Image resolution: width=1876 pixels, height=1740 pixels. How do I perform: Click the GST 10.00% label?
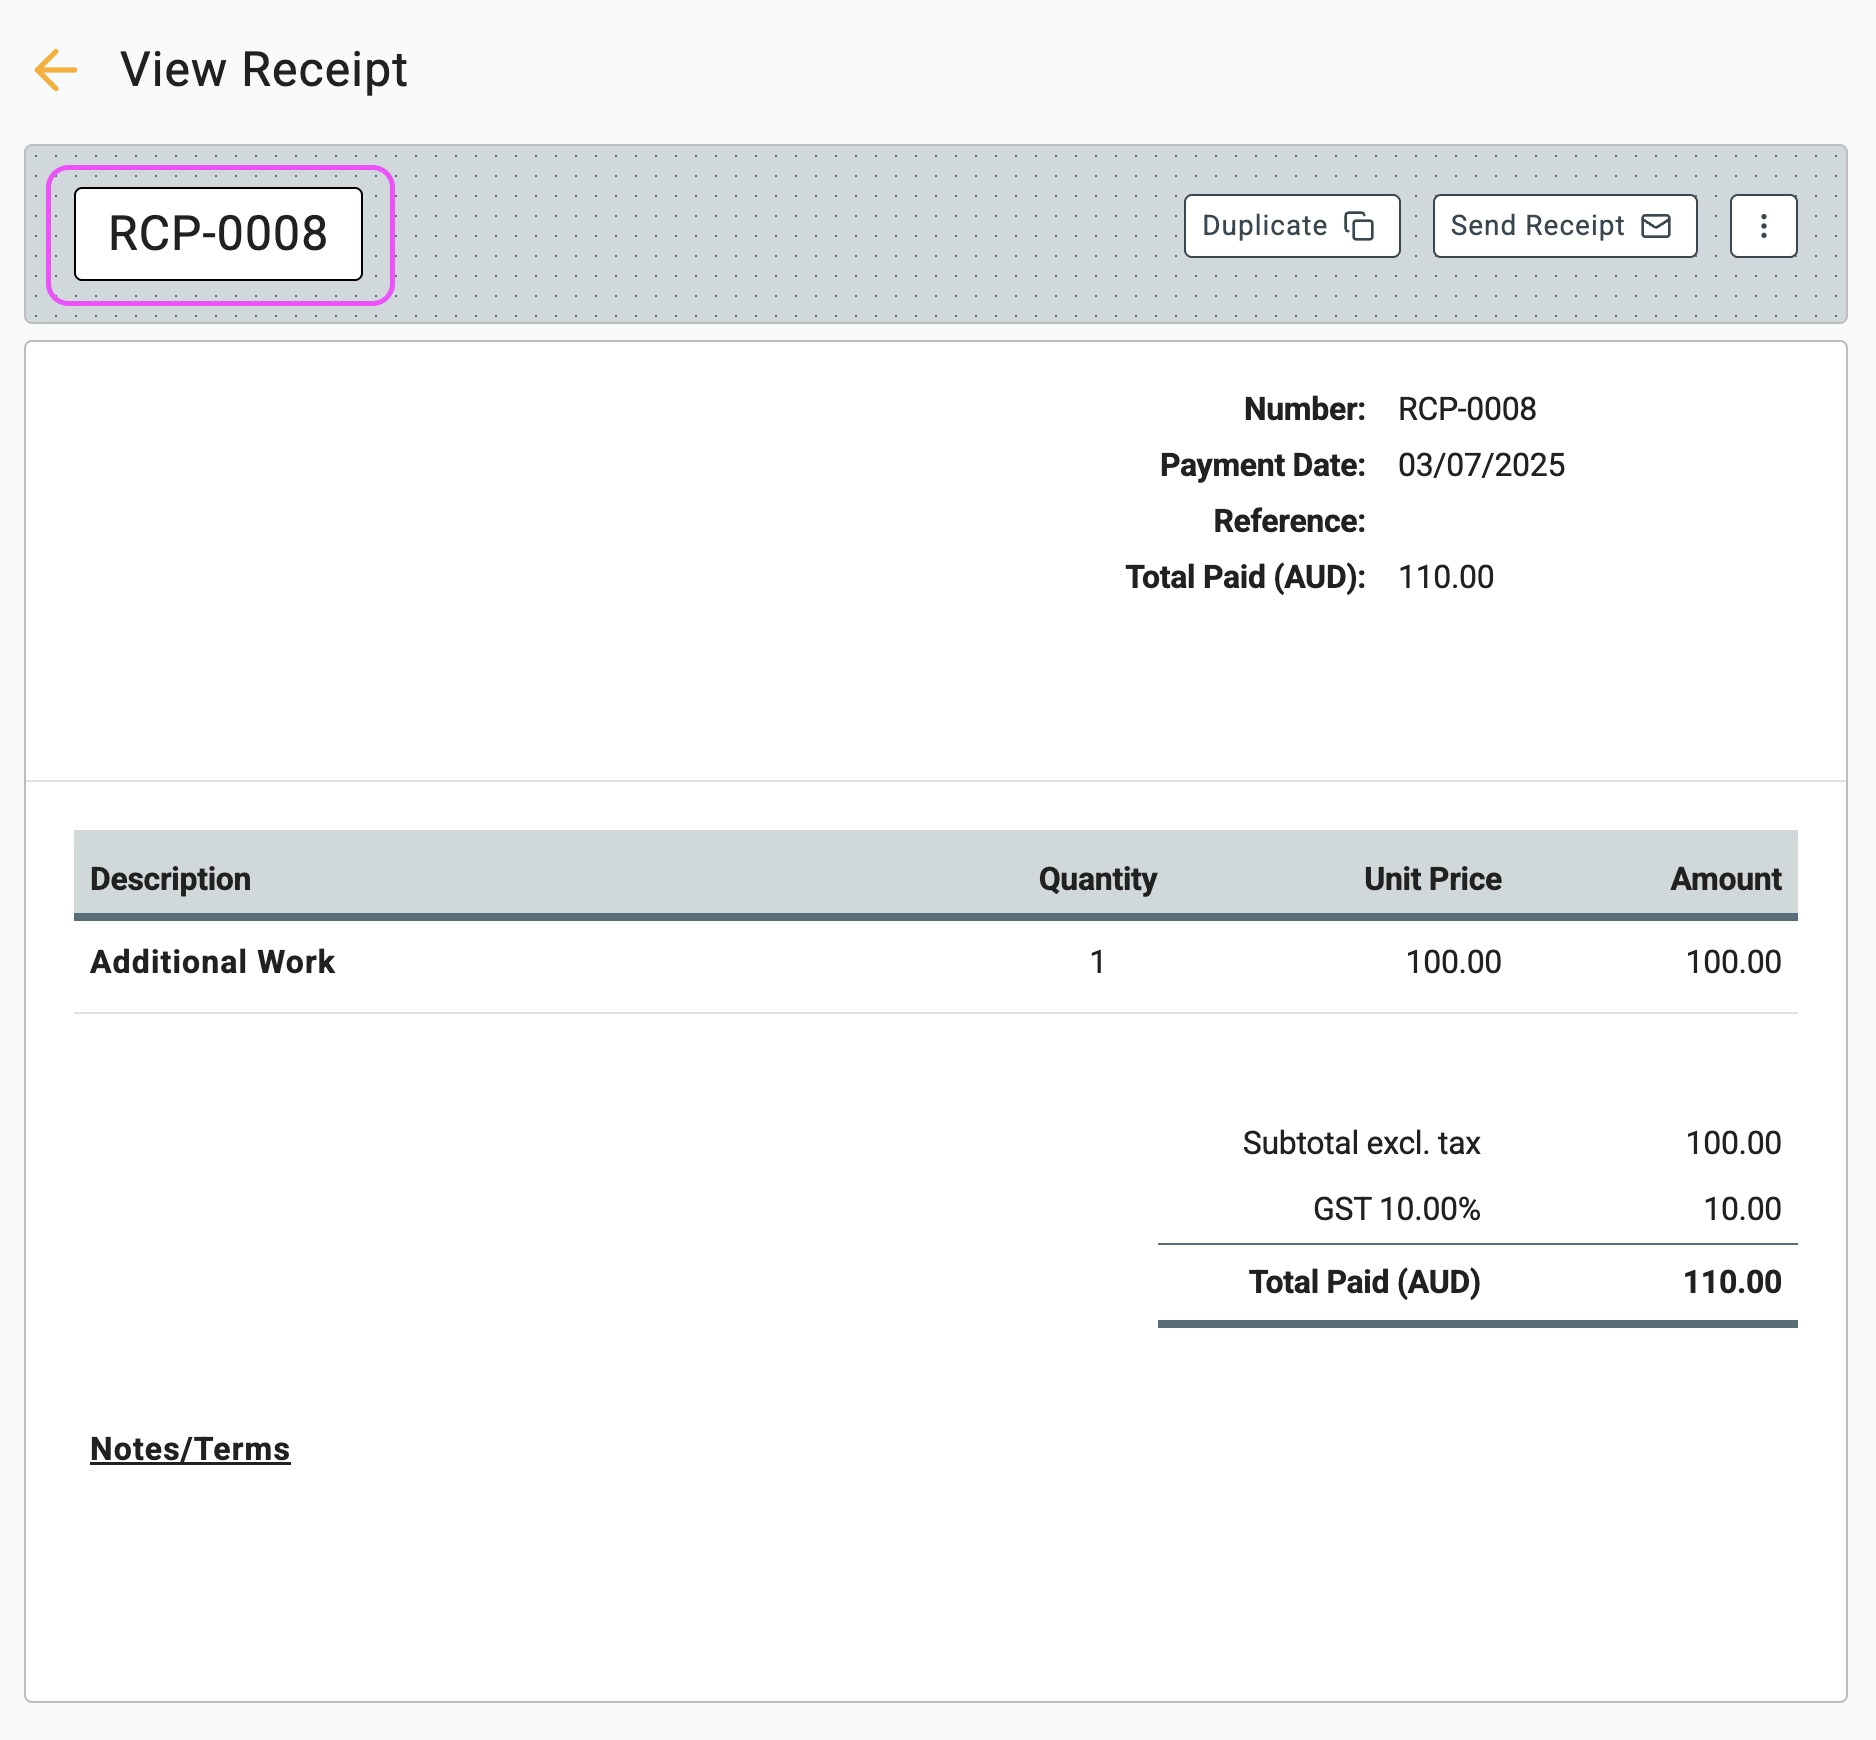[1397, 1209]
